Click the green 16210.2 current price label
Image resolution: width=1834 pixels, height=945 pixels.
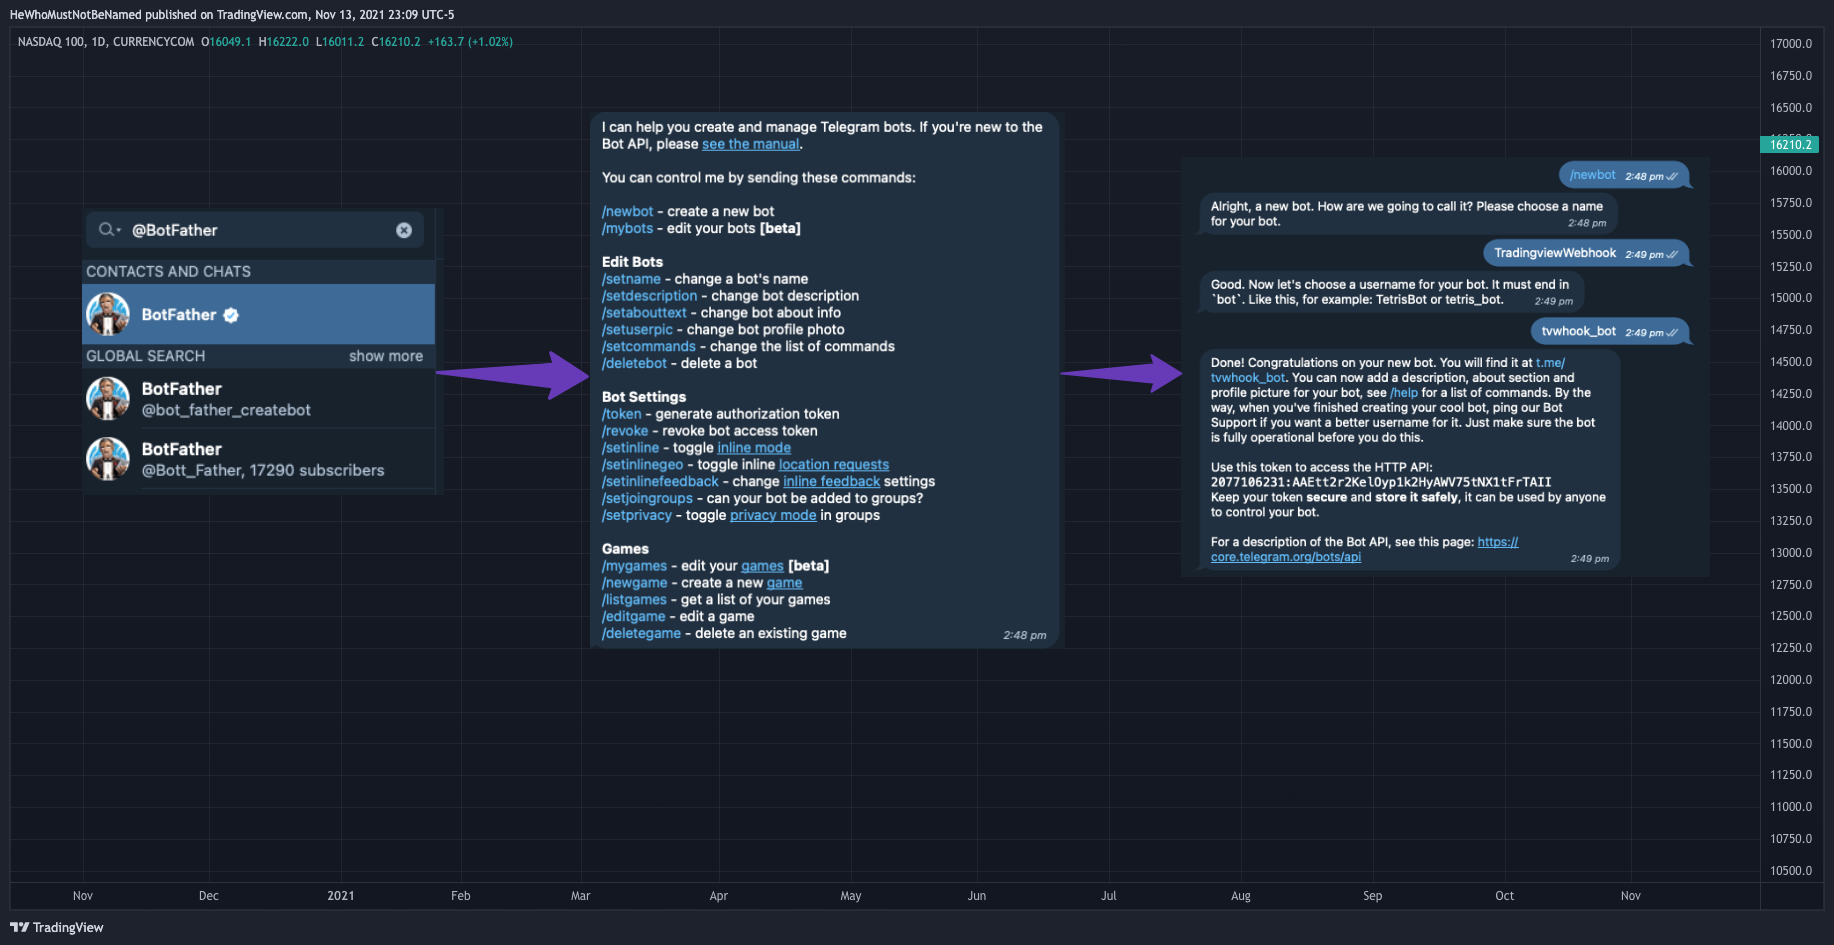pos(1790,145)
